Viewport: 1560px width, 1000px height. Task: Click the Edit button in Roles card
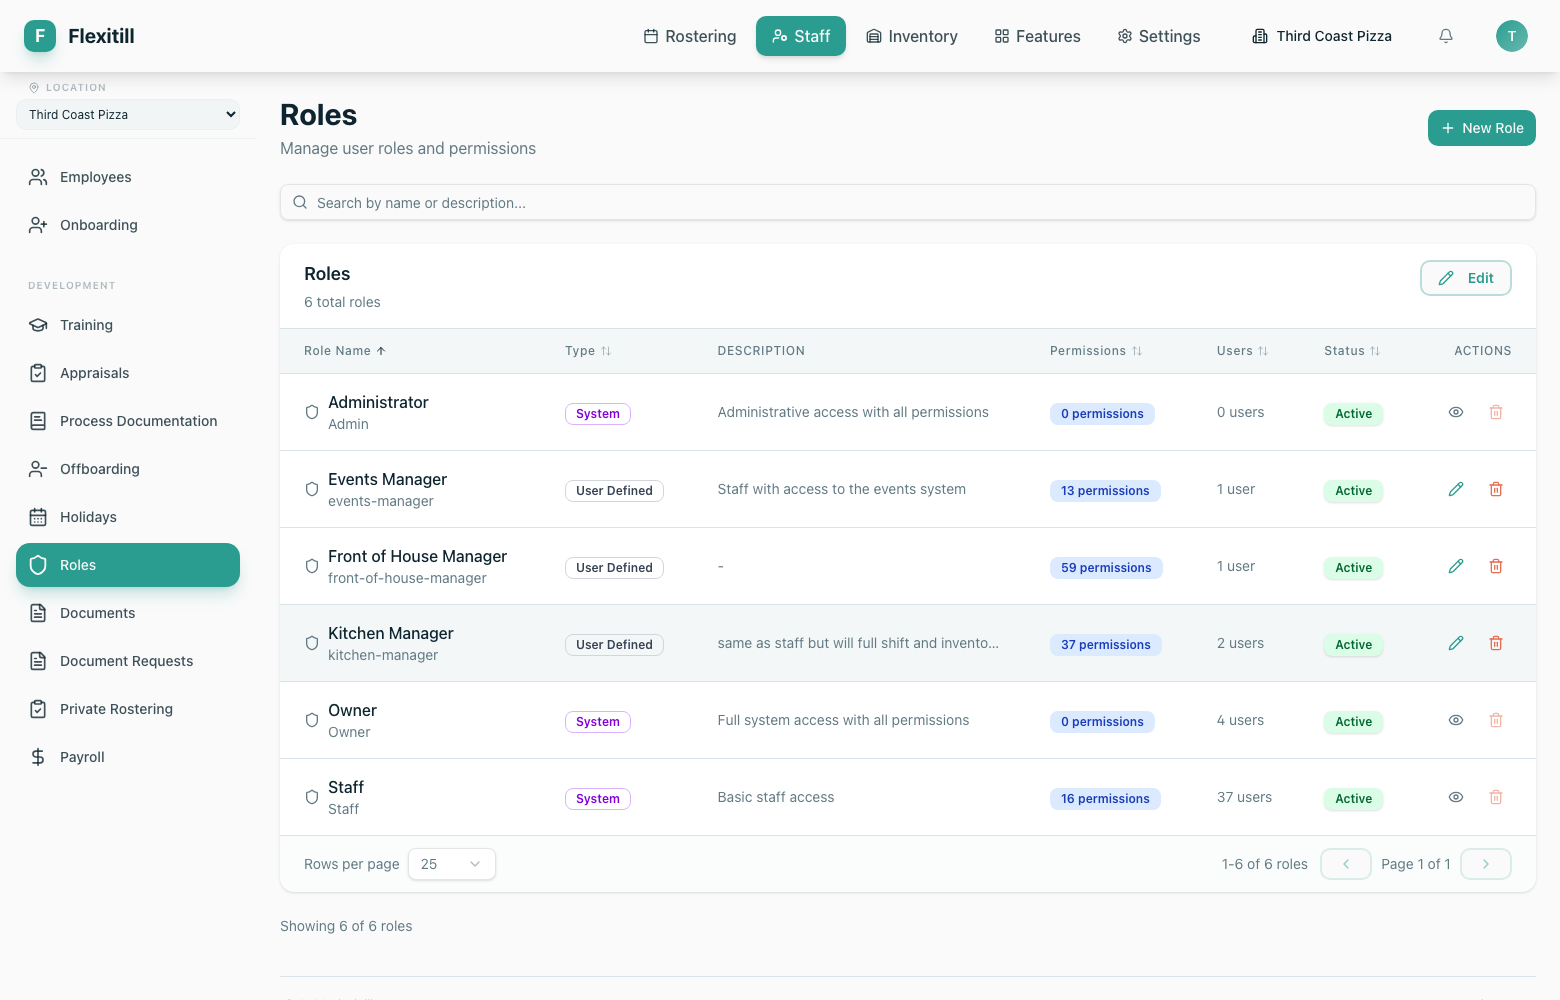(x=1466, y=278)
